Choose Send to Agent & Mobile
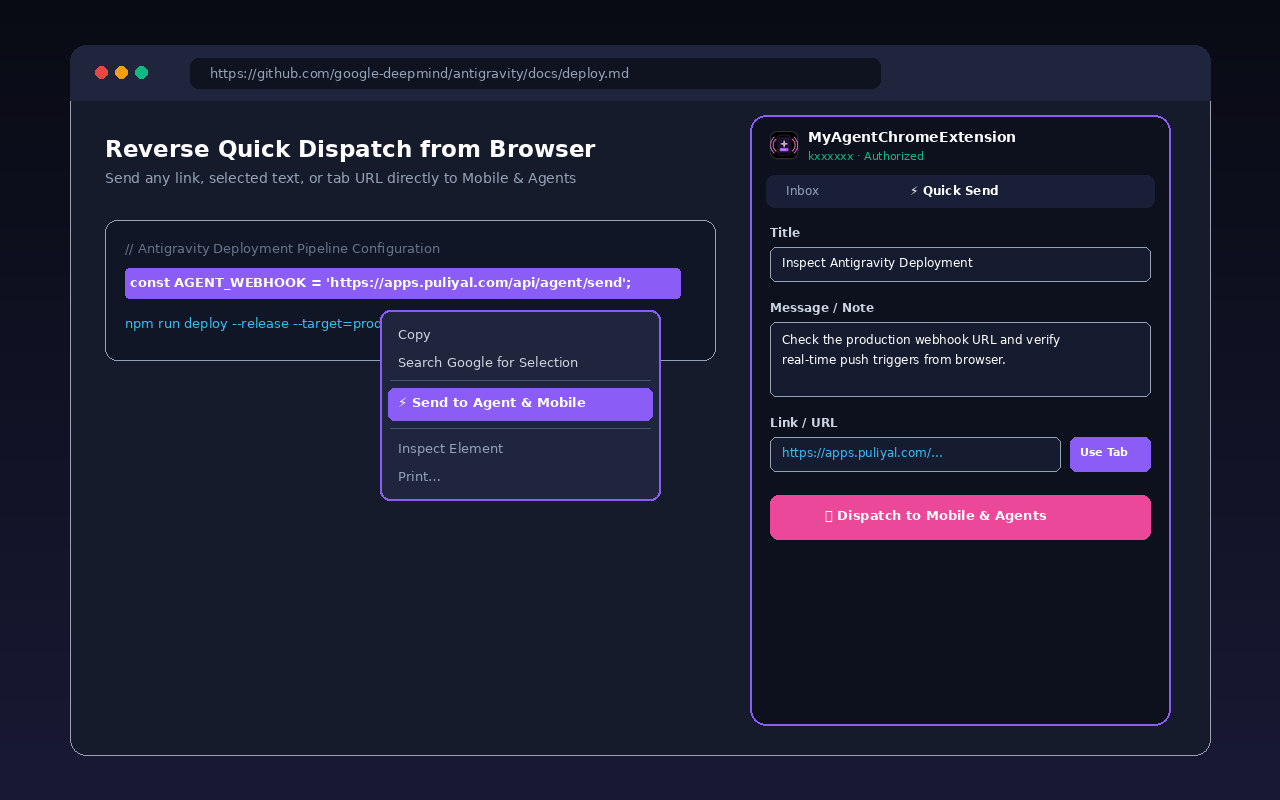Image resolution: width=1280 pixels, height=800 pixels. tap(520, 404)
